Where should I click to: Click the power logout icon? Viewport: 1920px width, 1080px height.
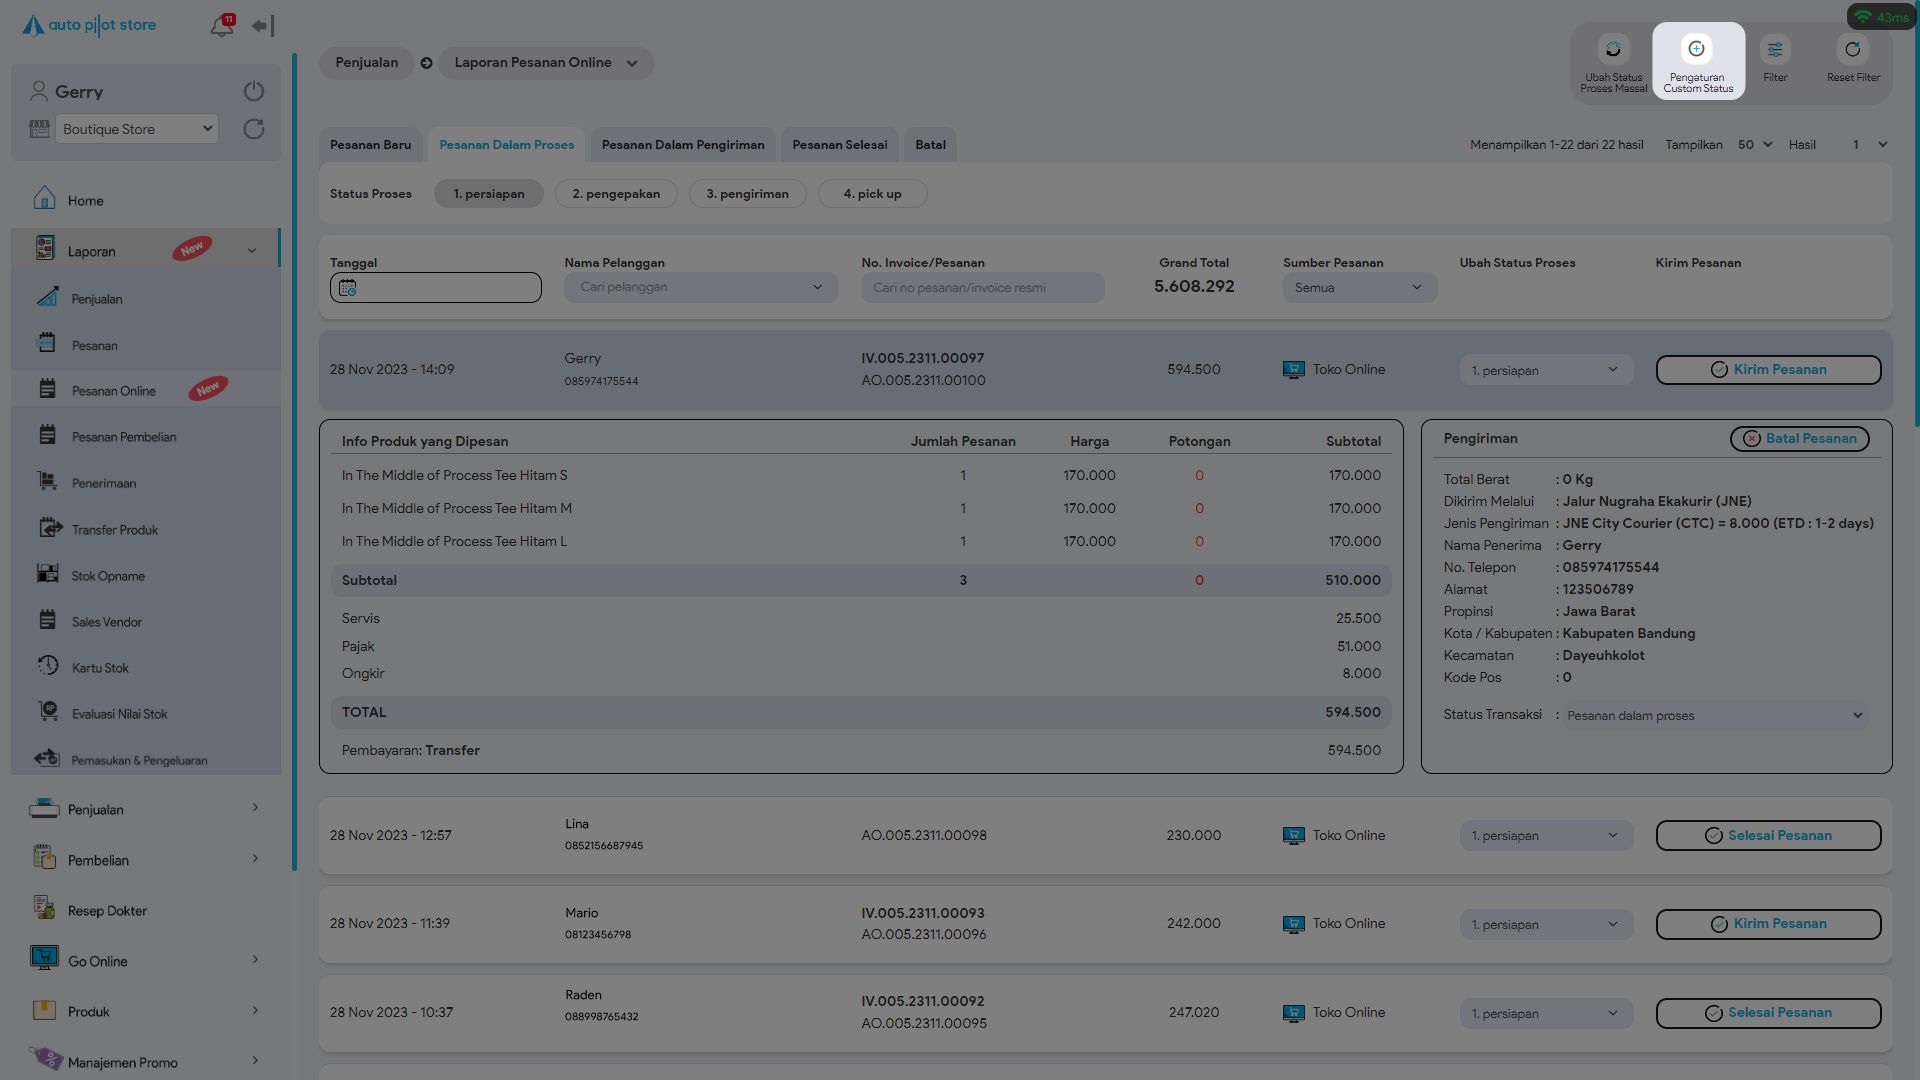[x=254, y=91]
